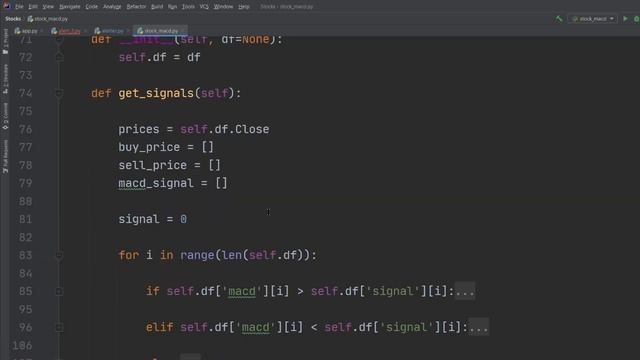
Task: Open the Navigate menu
Action: tap(70, 7)
